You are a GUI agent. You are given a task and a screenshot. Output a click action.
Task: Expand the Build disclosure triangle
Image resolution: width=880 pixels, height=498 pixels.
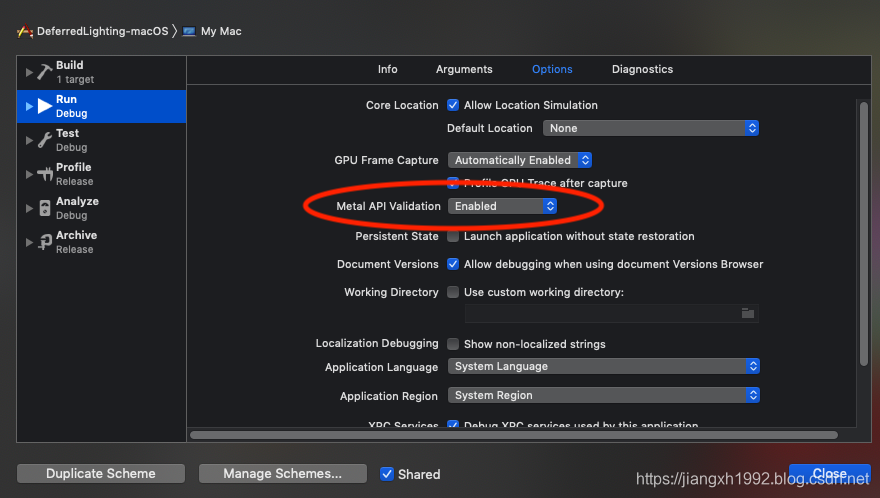[29, 72]
